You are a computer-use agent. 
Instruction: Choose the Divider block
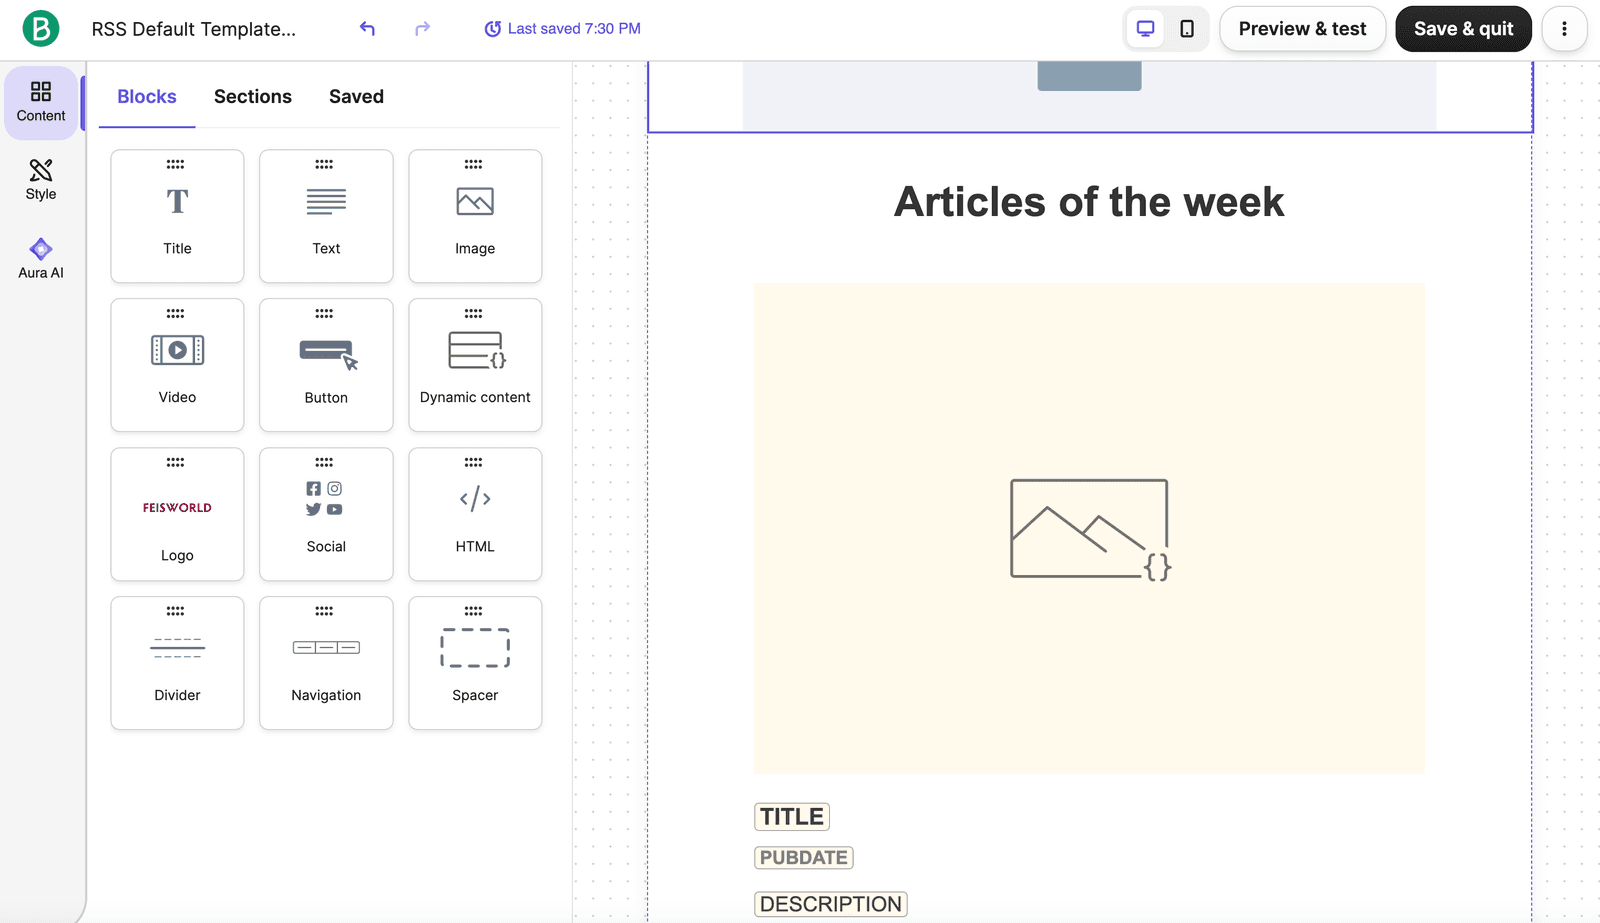click(177, 663)
